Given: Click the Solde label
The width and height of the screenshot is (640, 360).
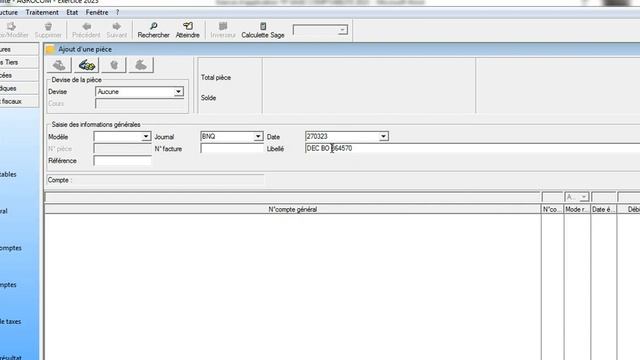Looking at the screenshot, I should pos(208,98).
